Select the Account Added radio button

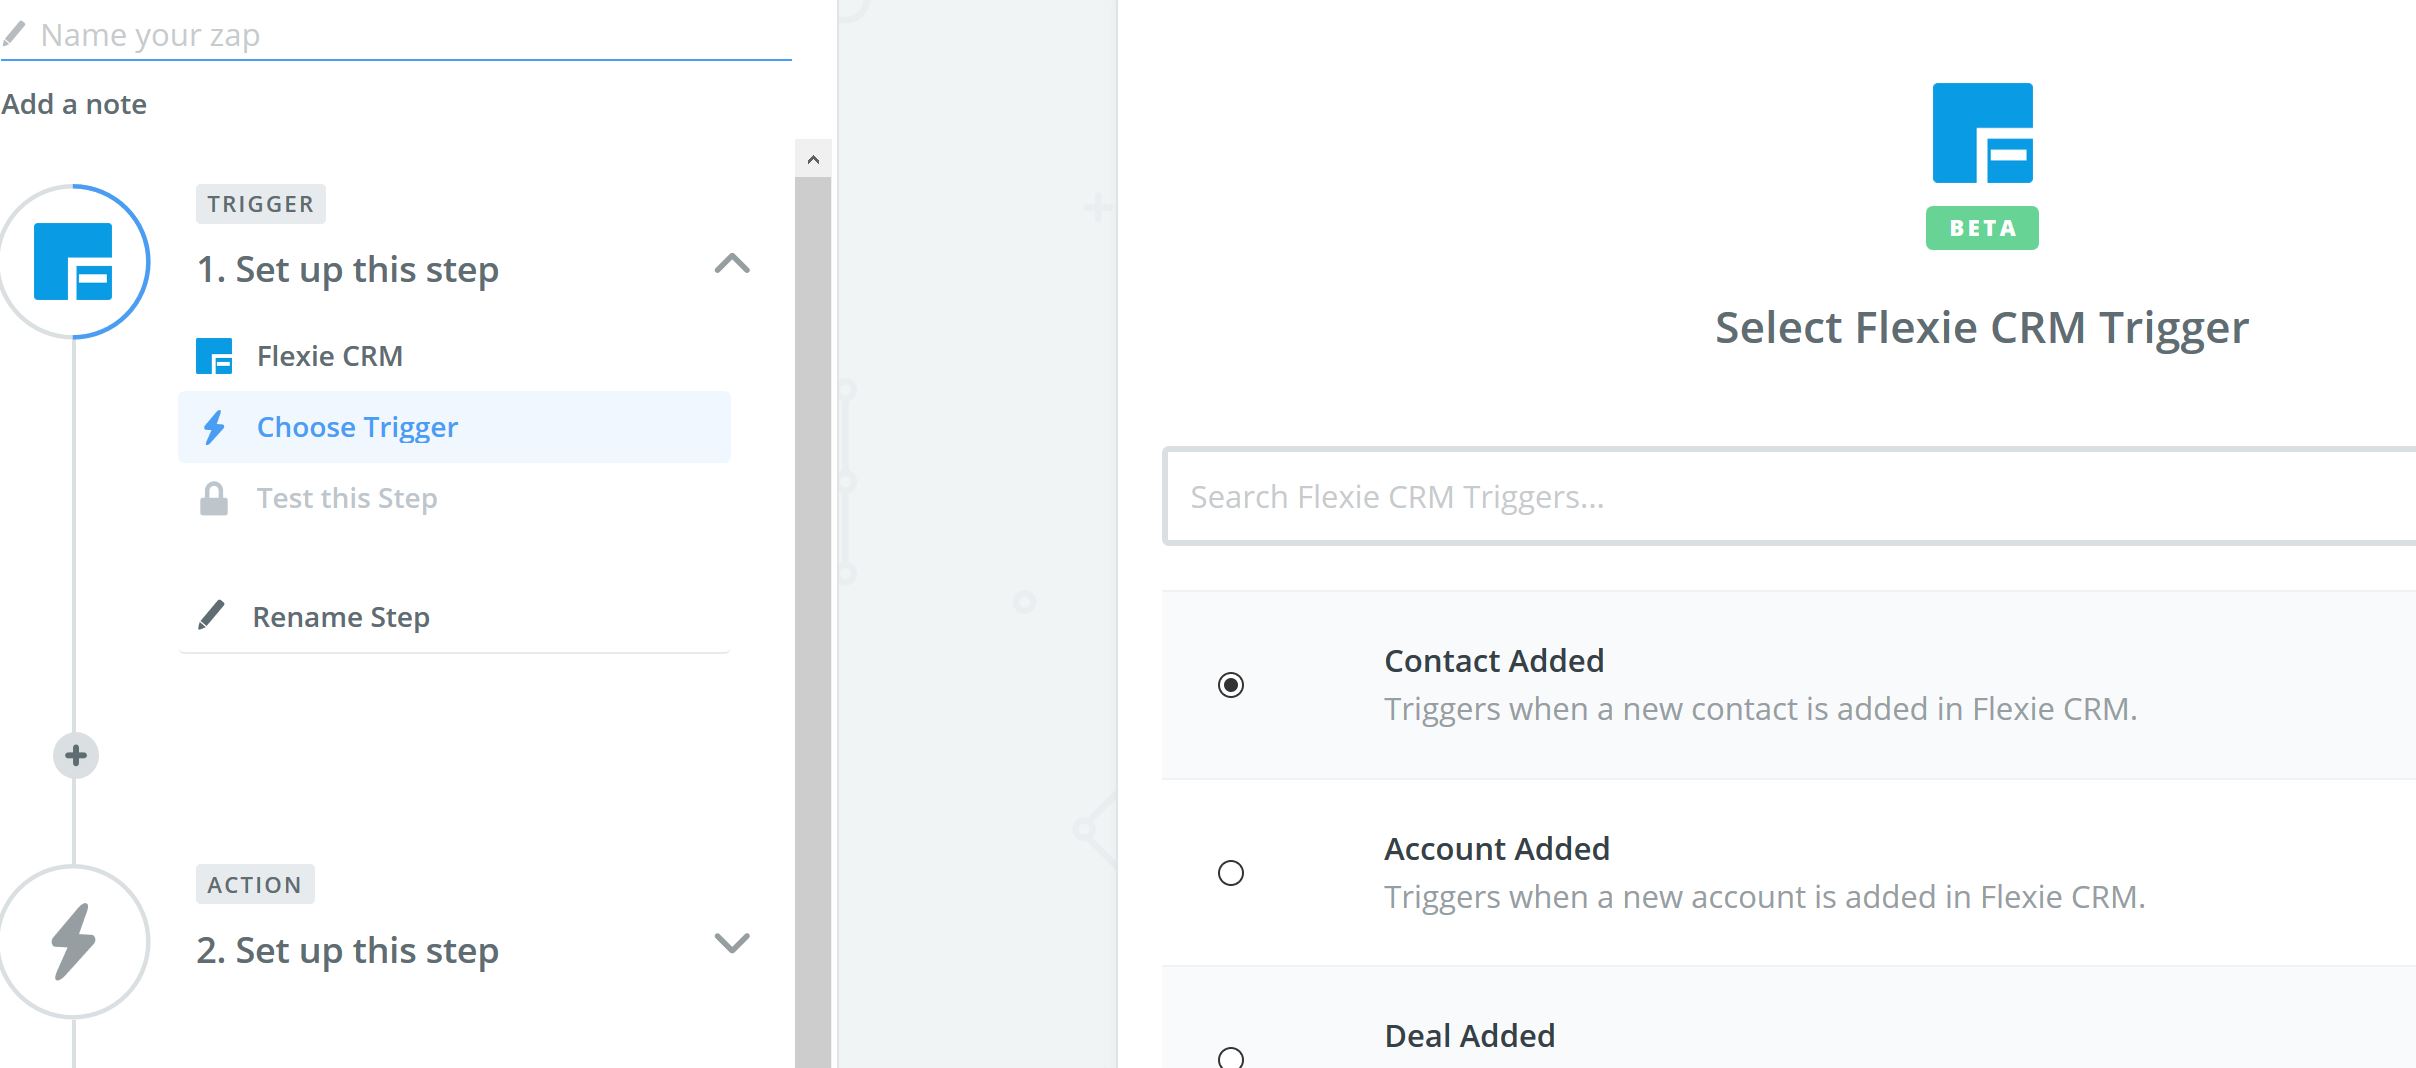1231,873
